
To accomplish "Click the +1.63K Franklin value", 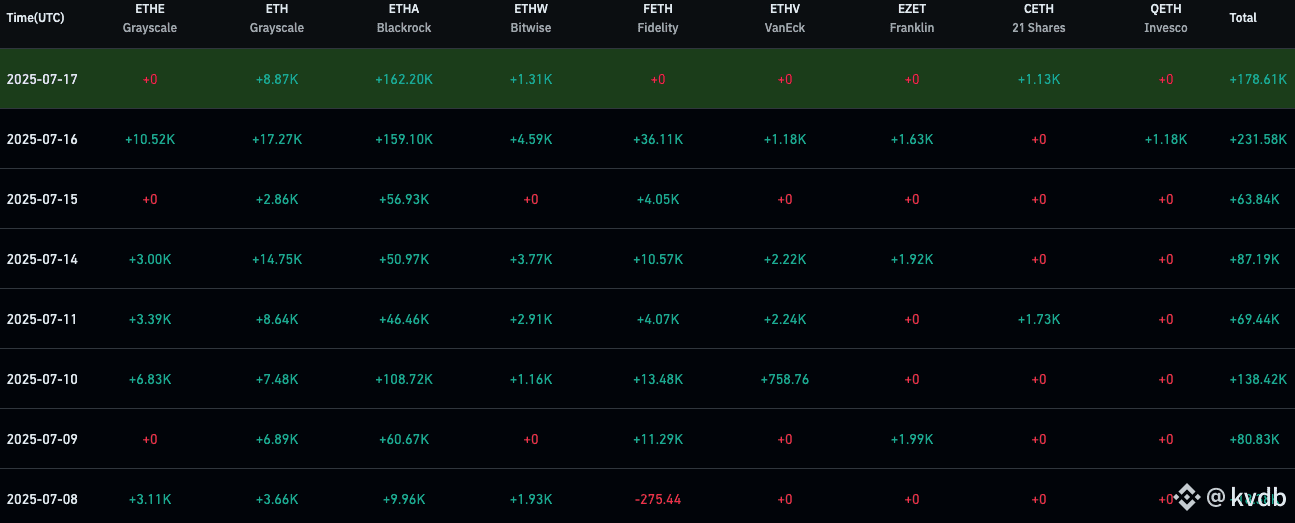I will coord(912,139).
